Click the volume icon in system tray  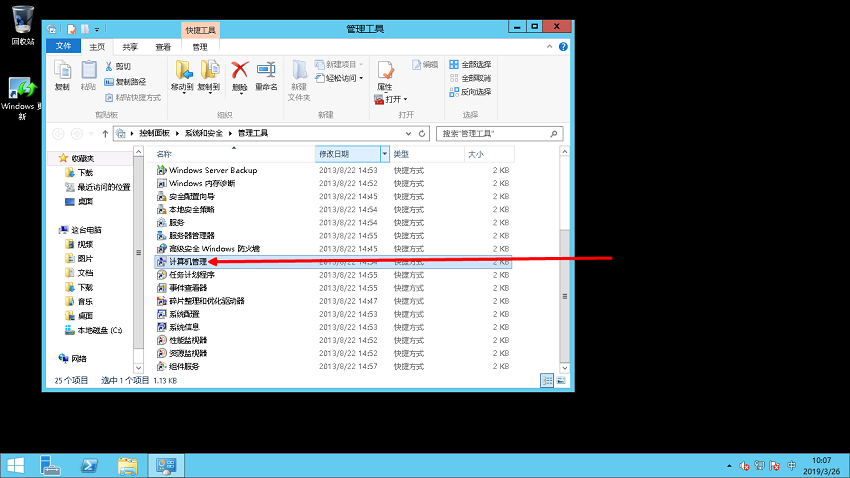(744, 466)
